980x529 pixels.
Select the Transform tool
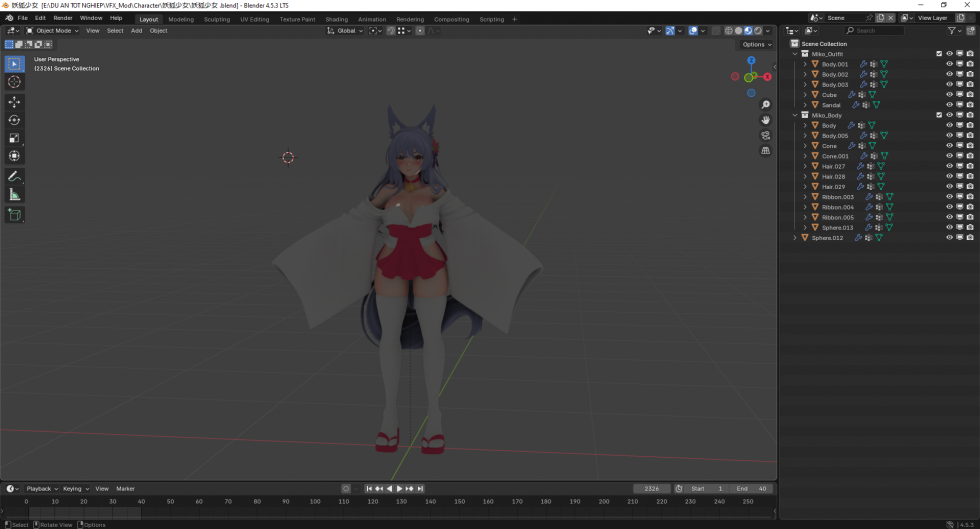coord(14,156)
